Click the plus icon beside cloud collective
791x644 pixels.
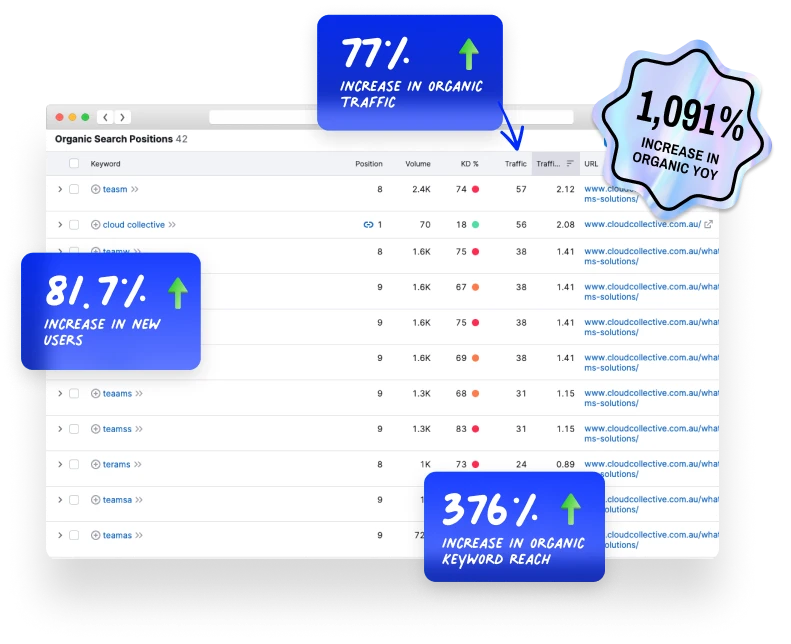tap(96, 225)
